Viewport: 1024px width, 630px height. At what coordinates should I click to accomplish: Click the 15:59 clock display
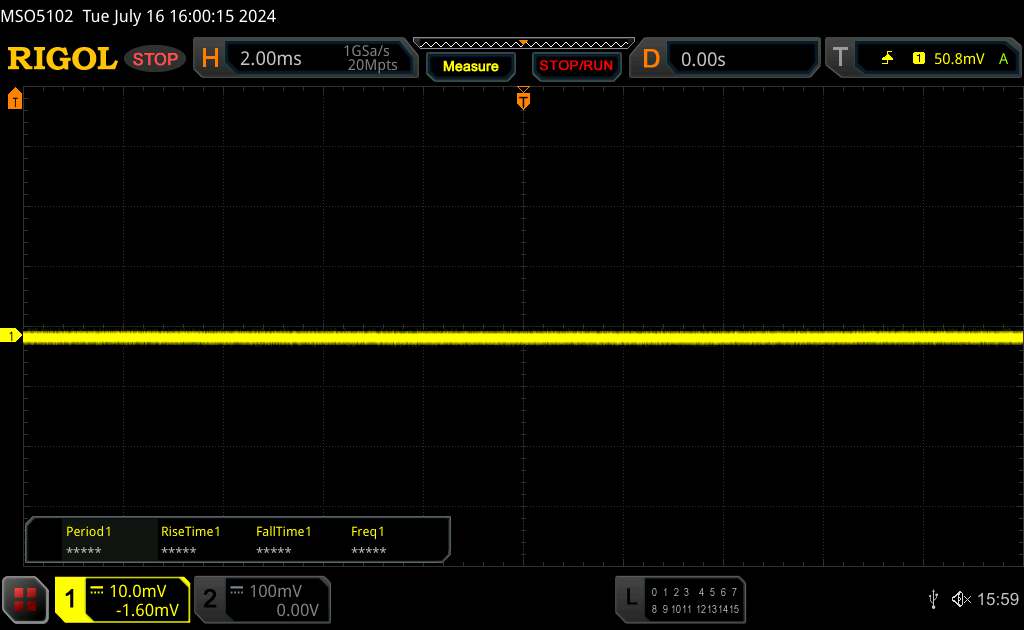[997, 599]
